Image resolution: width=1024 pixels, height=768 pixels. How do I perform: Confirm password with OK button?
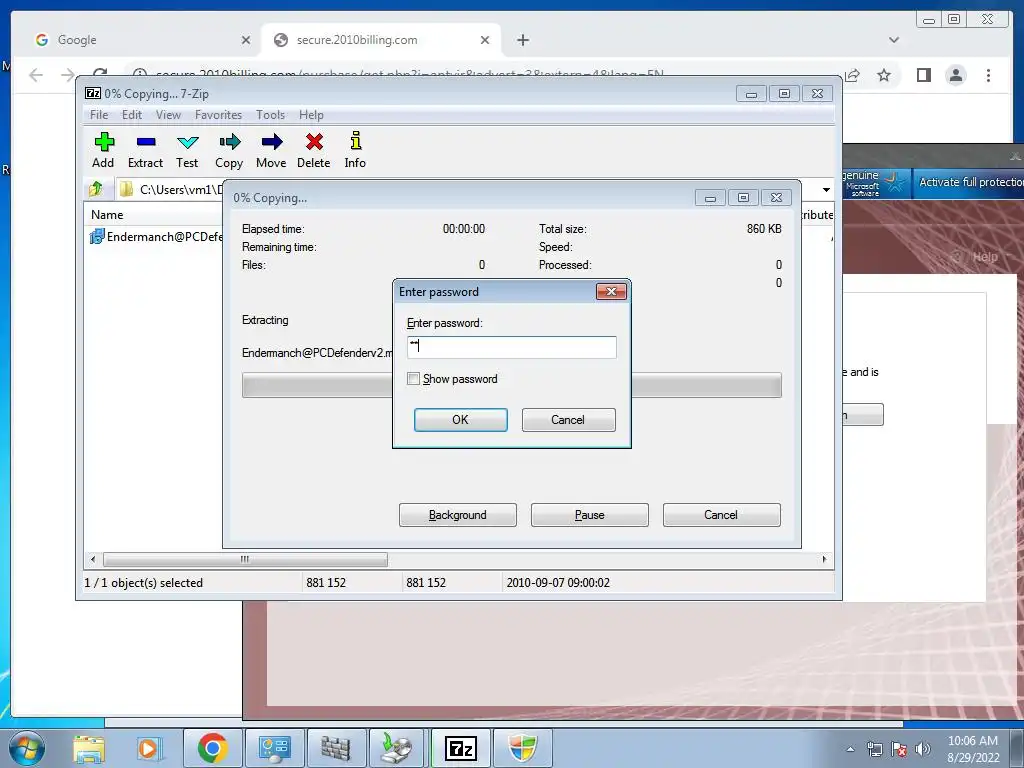pos(460,420)
